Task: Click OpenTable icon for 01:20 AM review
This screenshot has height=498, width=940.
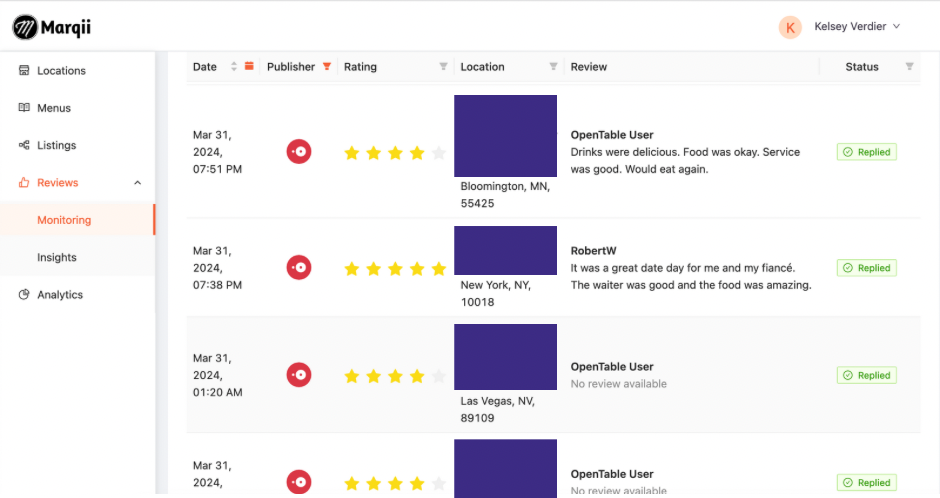Action: (x=299, y=375)
